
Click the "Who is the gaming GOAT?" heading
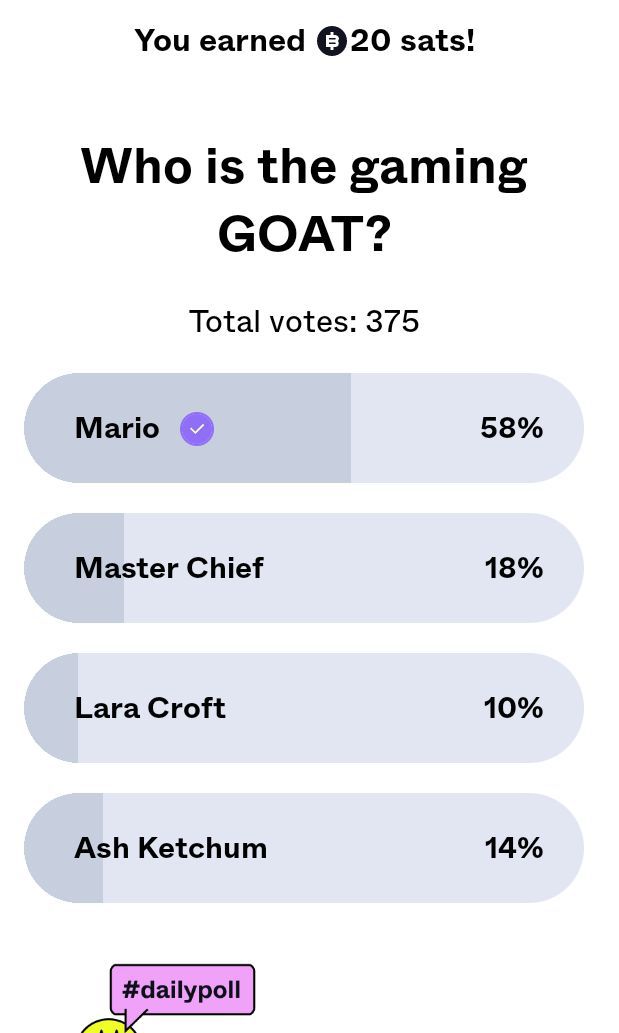pyautogui.click(x=304, y=200)
